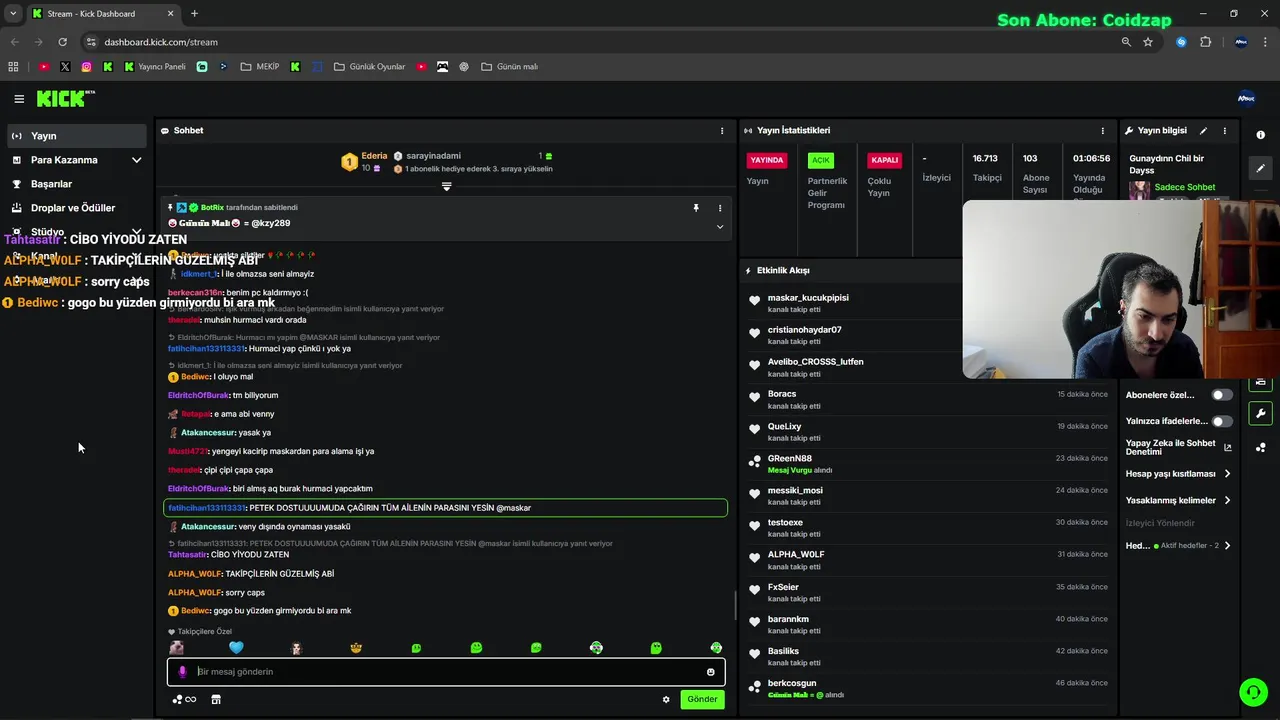Open the Sohbet panel three-dot menu
The height and width of the screenshot is (720, 1280).
[722, 131]
